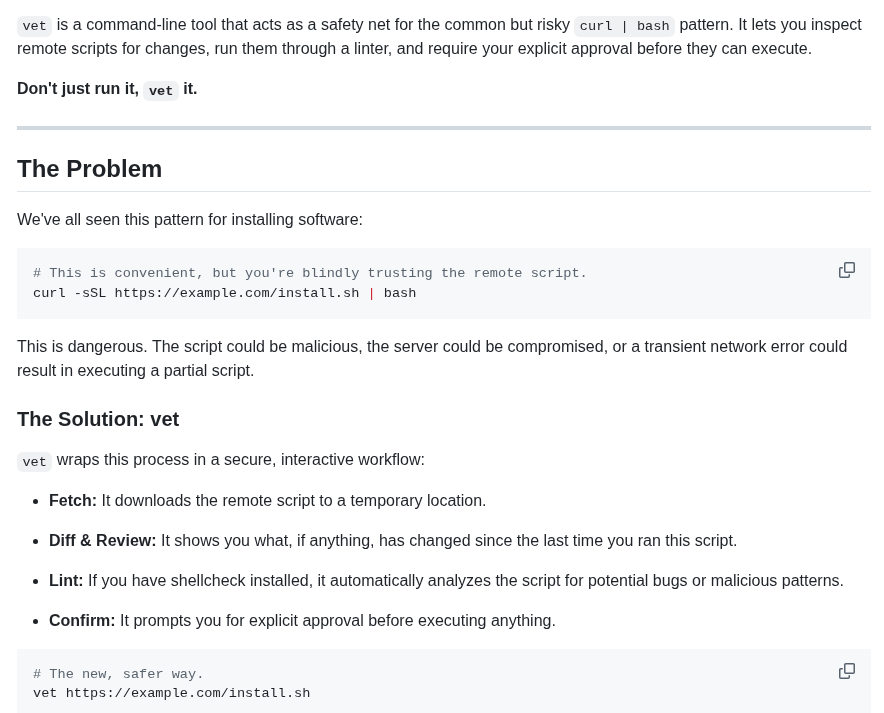
Task: Click the horizontal divider above The Problem
Action: 444,128
